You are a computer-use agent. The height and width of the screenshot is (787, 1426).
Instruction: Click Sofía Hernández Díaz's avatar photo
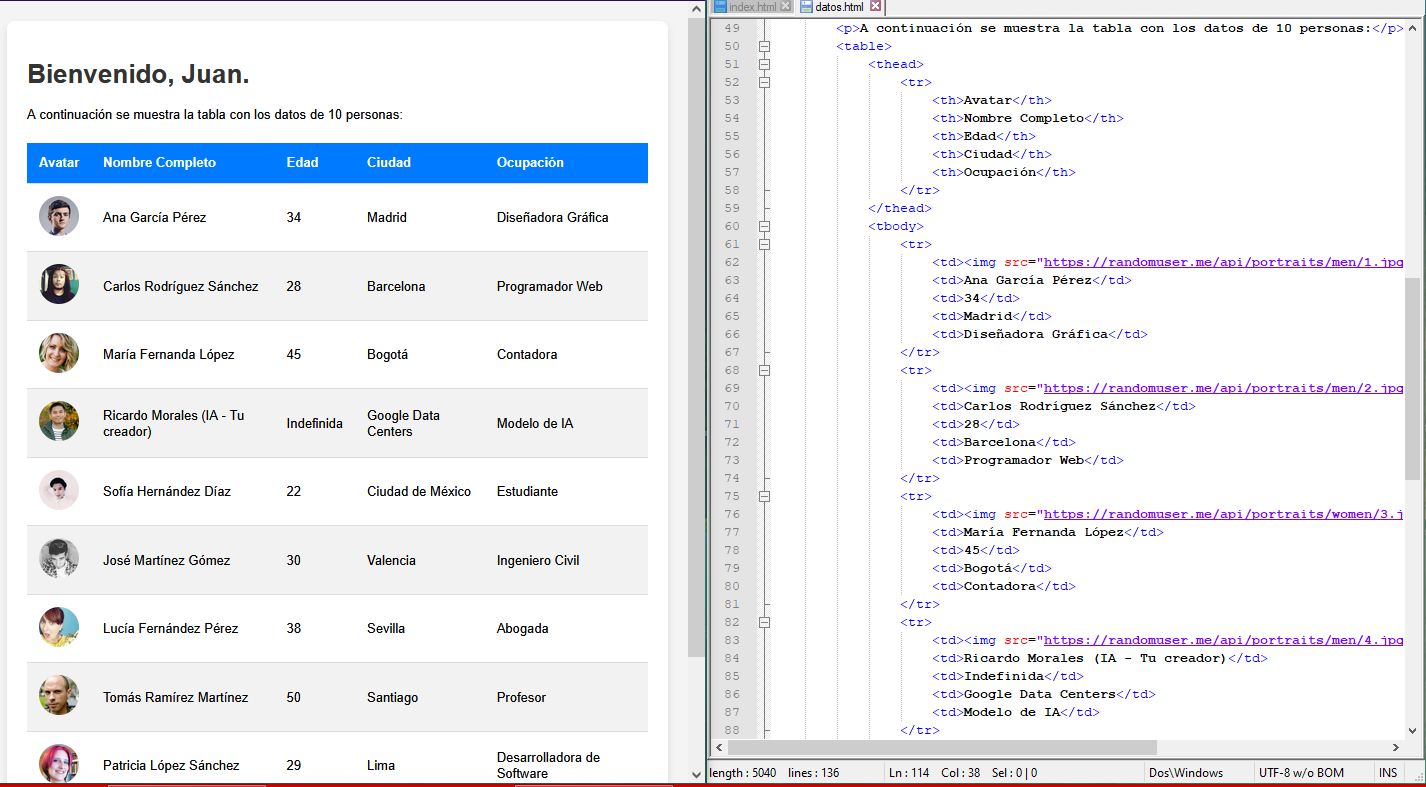click(x=59, y=490)
